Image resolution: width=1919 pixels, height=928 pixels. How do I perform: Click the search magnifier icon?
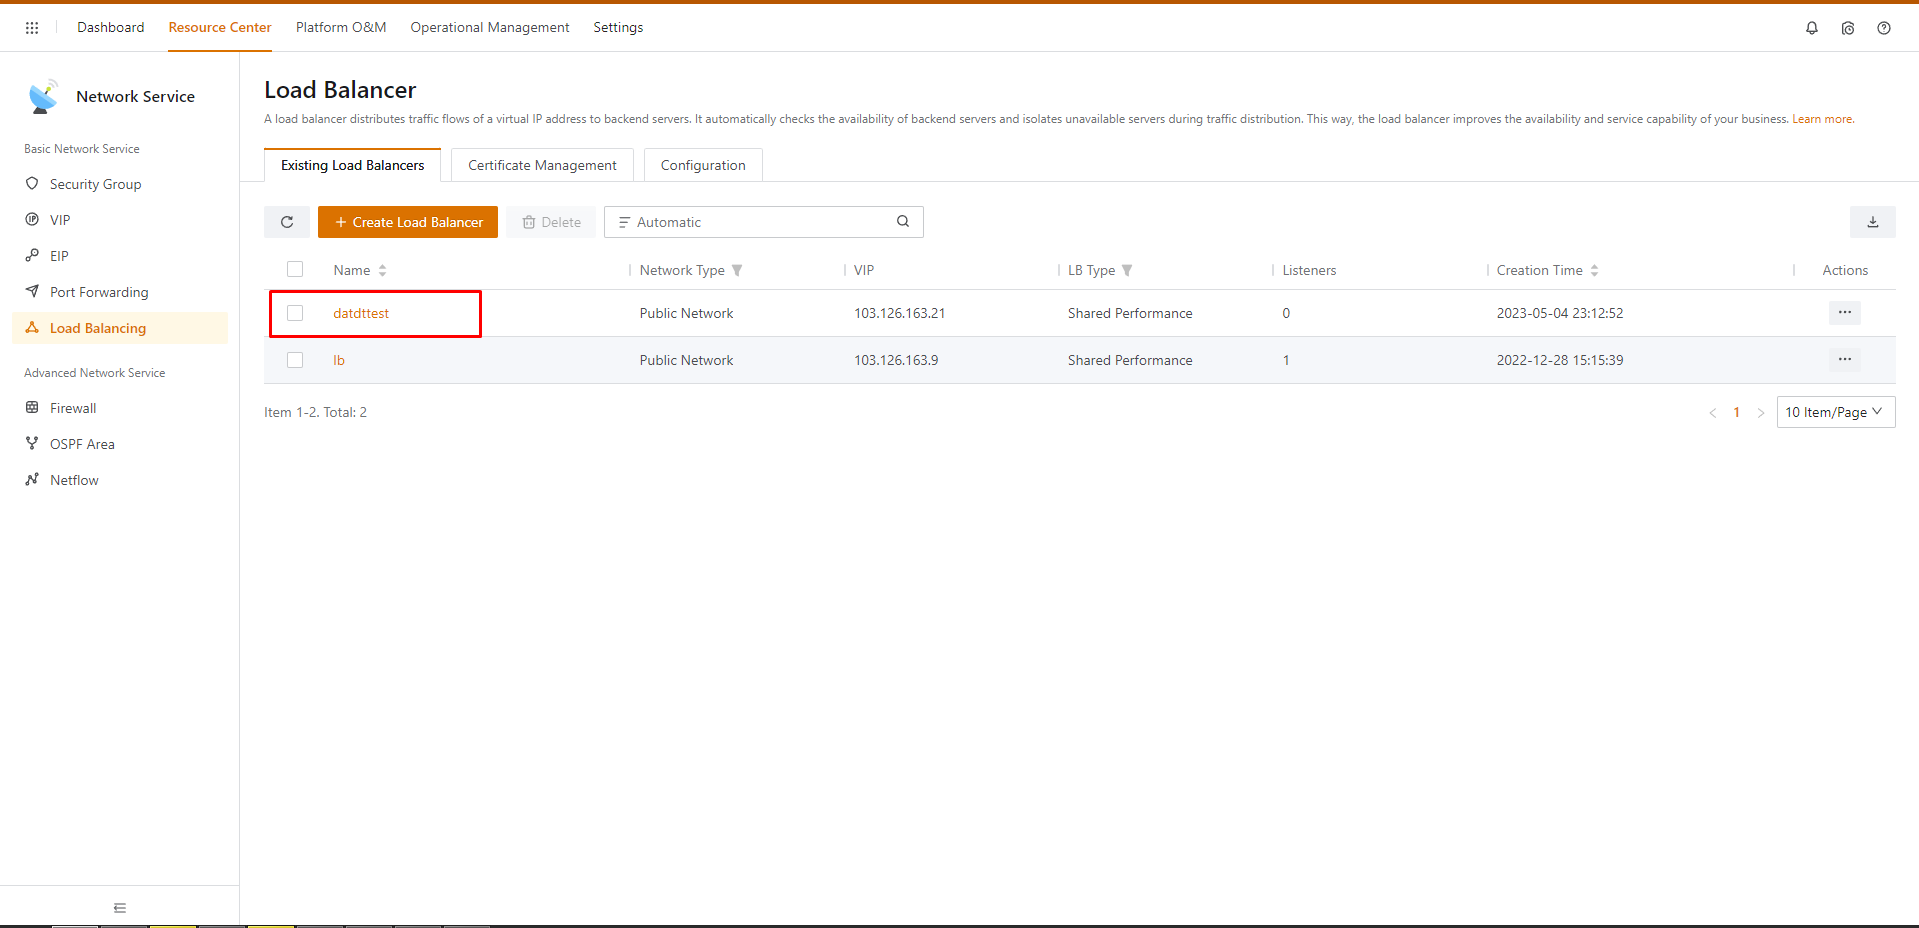click(x=902, y=222)
